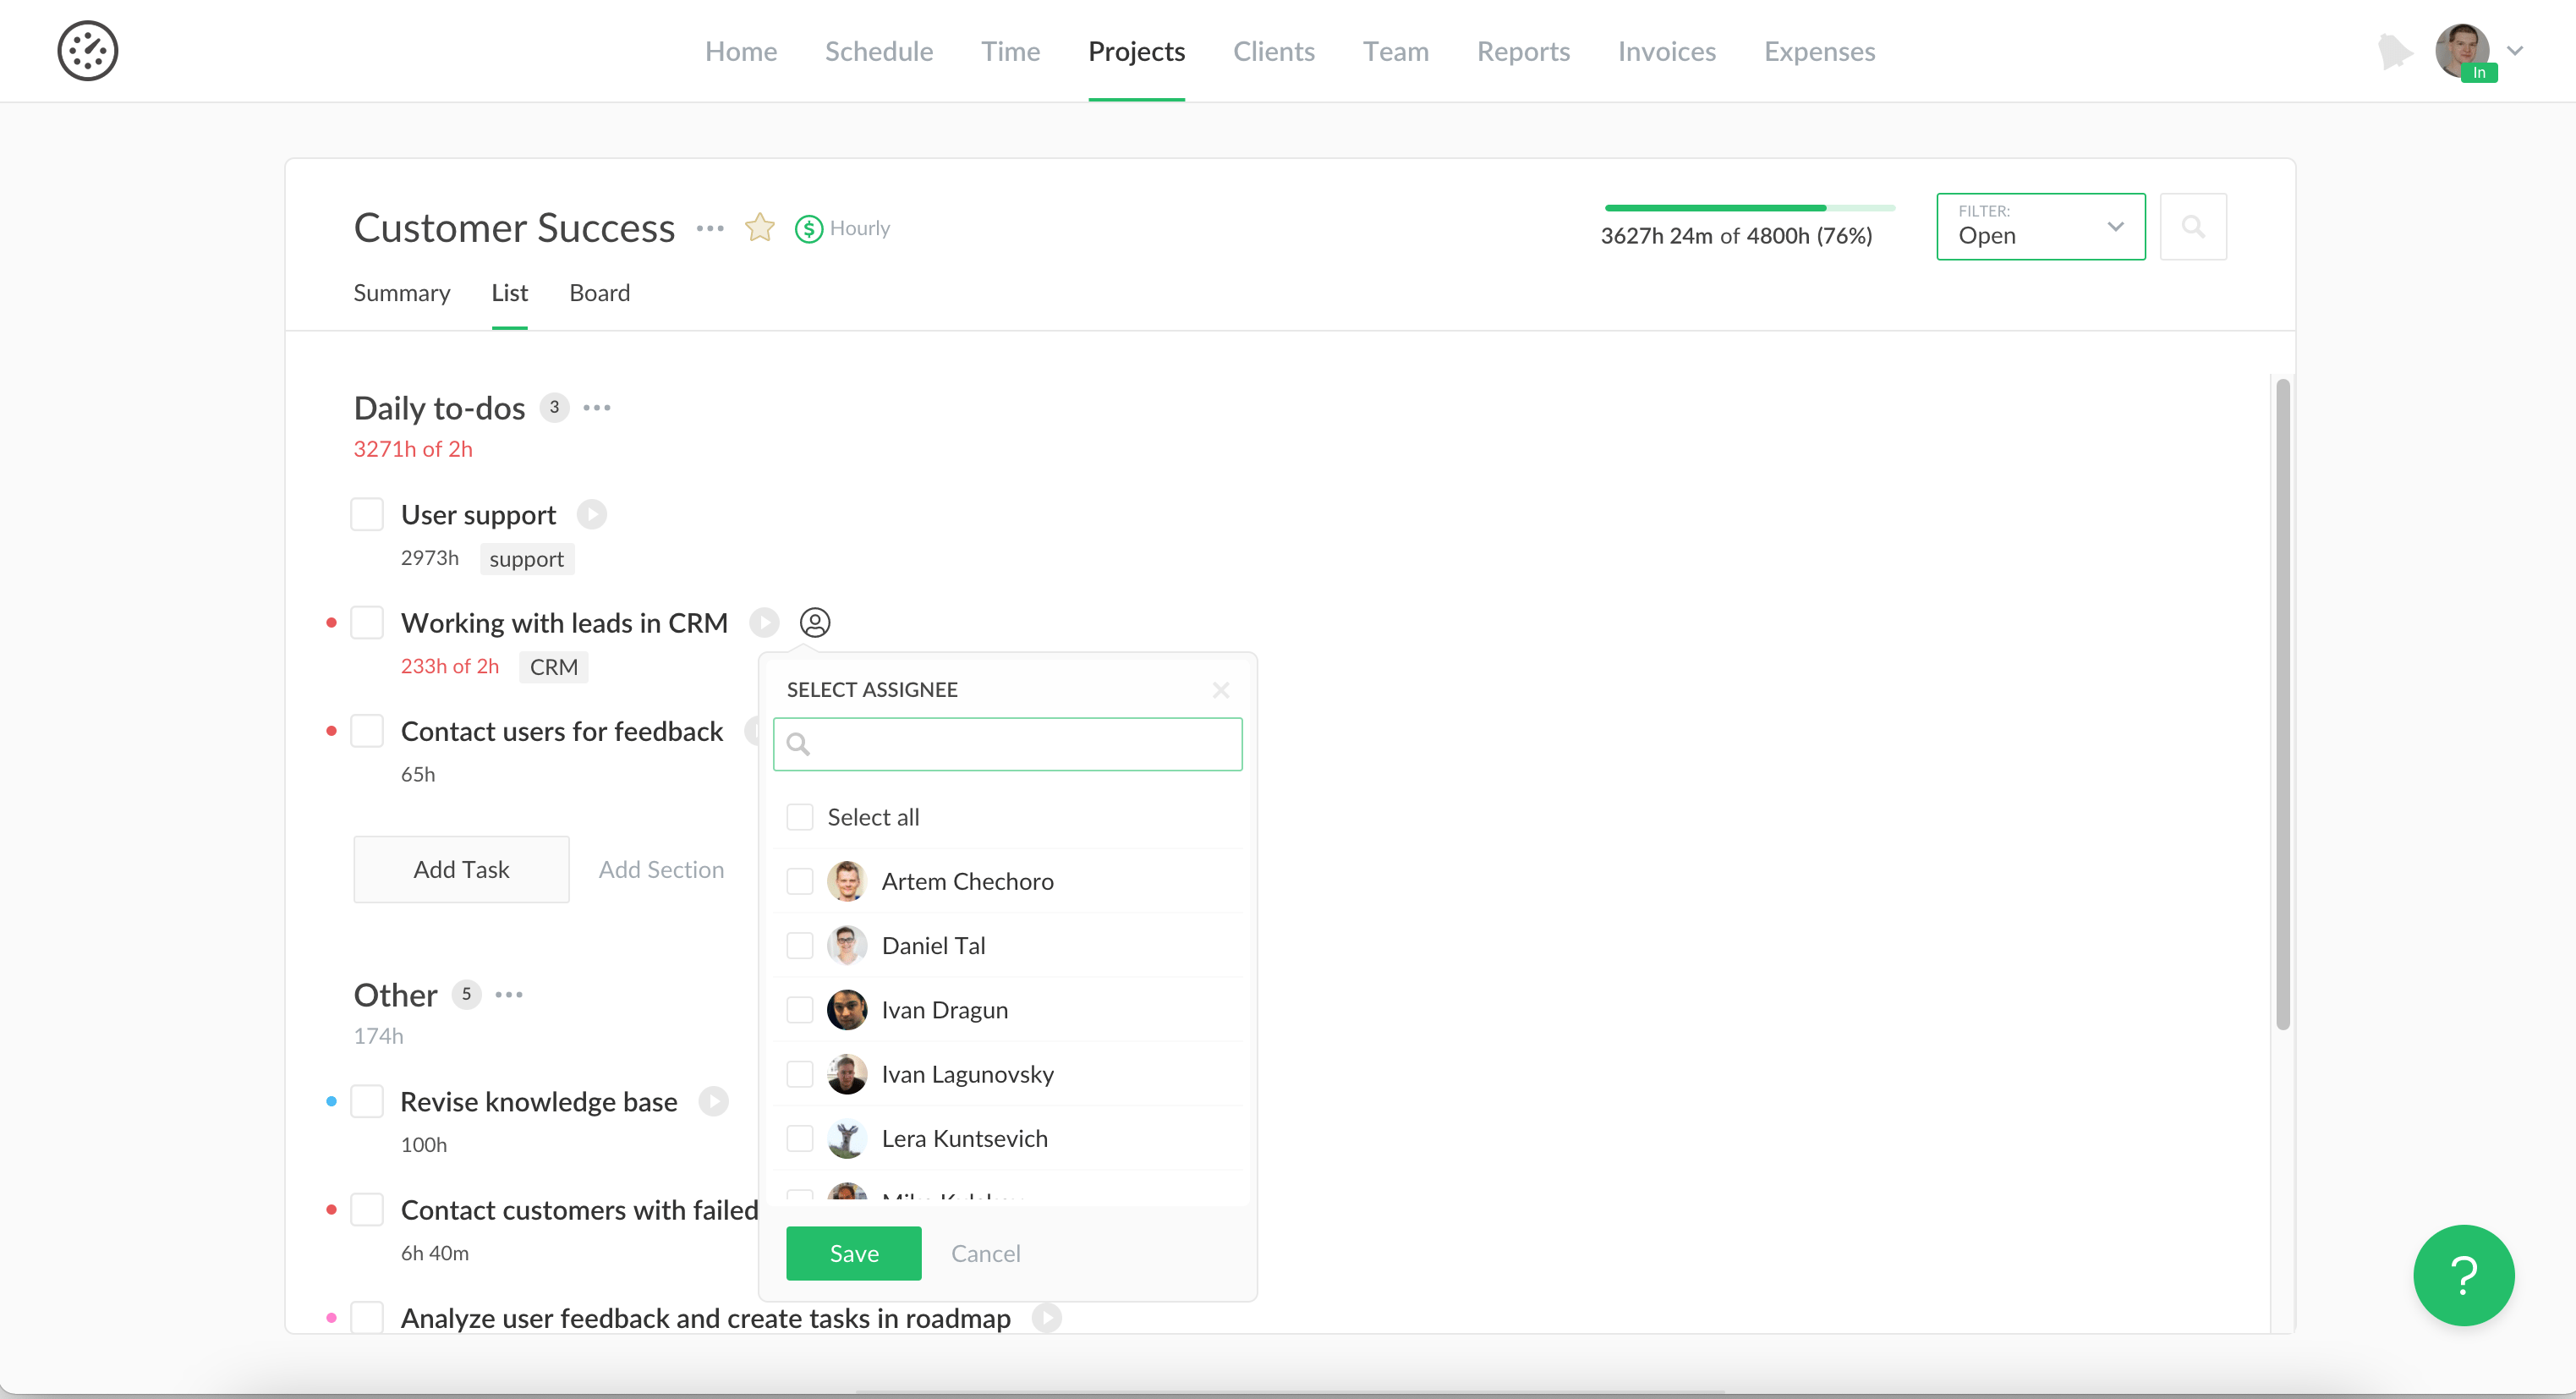Start timer for User support task
The height and width of the screenshot is (1399, 2576).
[592, 514]
